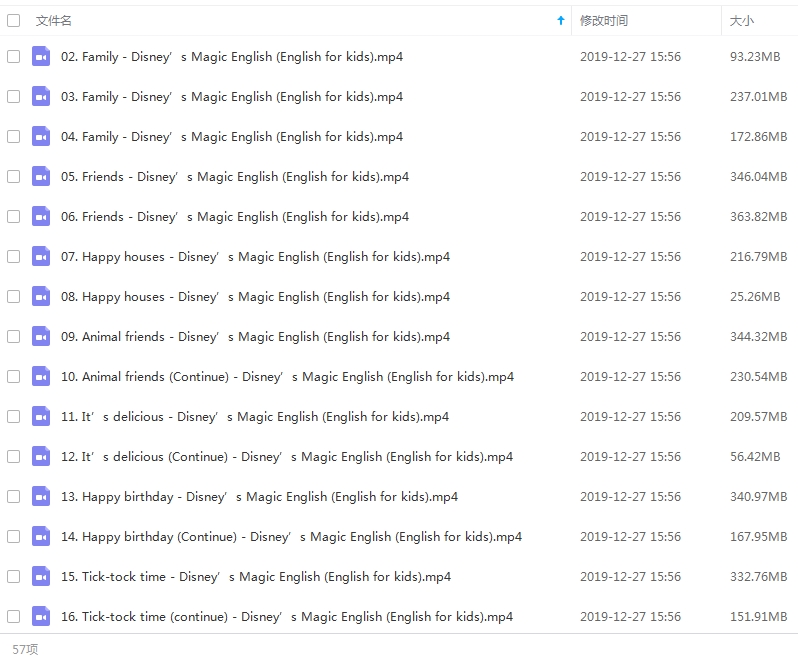Click modified date of 02. Family file
The height and width of the screenshot is (660, 798).
point(630,56)
